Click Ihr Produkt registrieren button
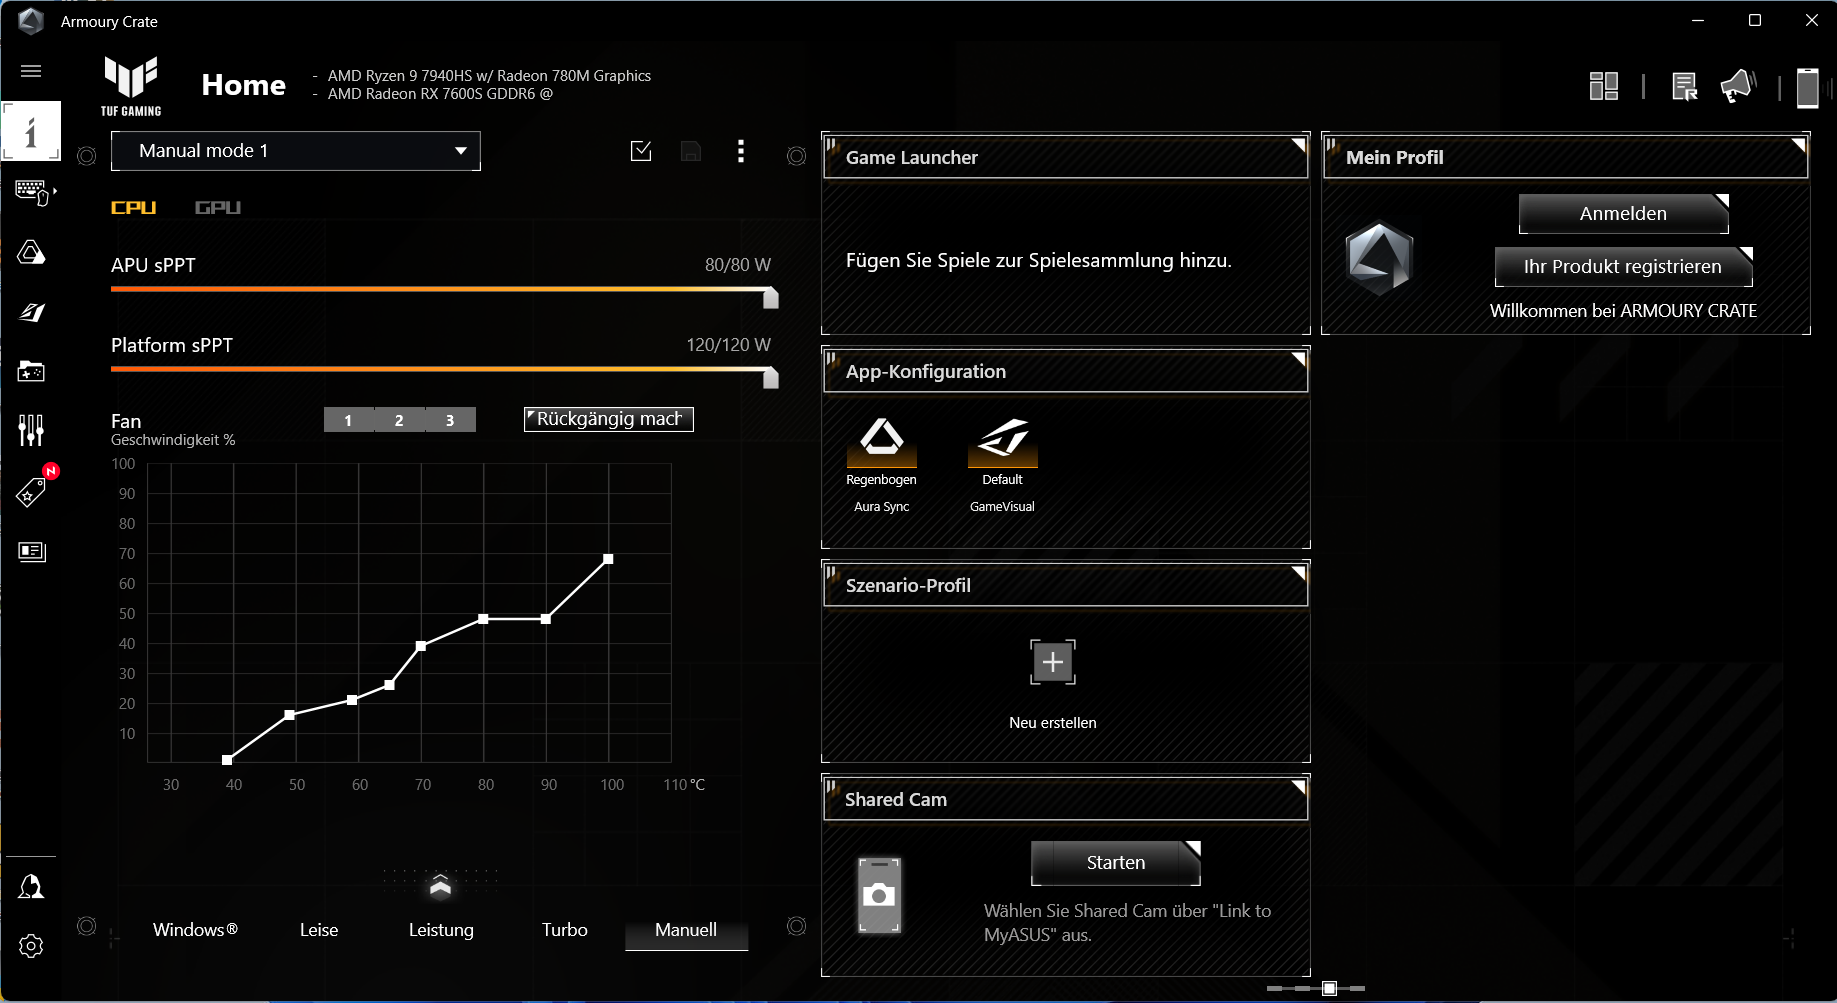 tap(1623, 266)
